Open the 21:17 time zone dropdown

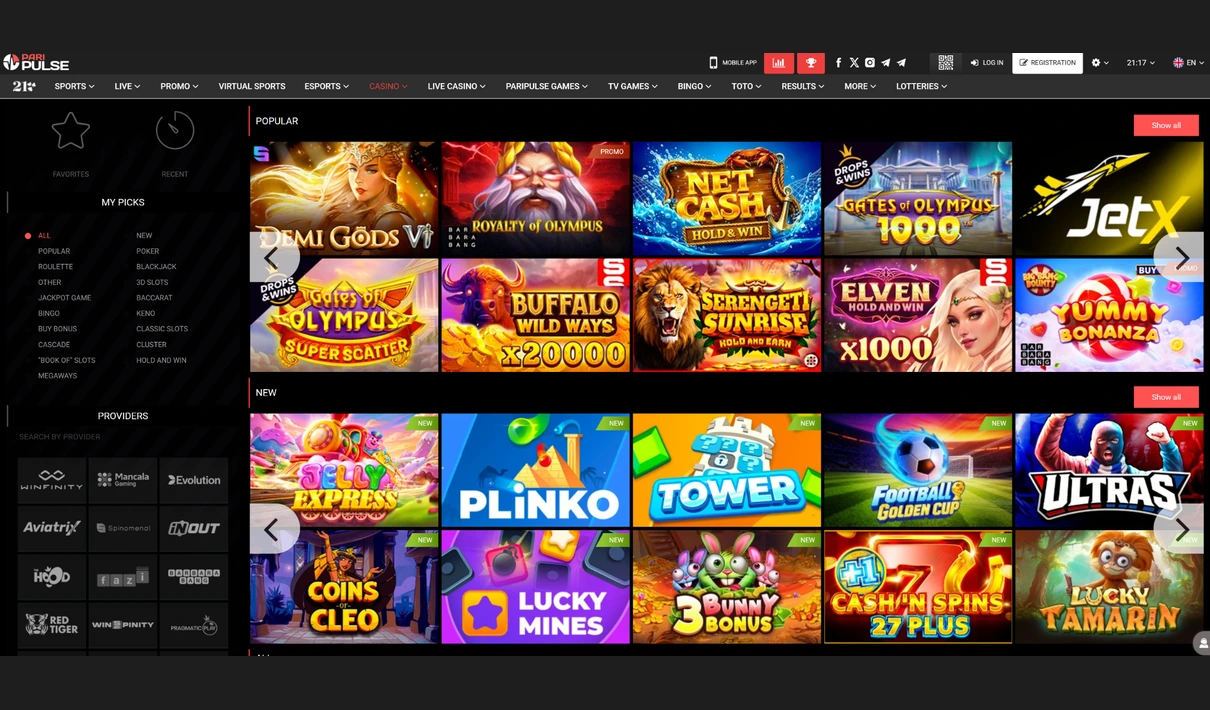(x=1141, y=63)
